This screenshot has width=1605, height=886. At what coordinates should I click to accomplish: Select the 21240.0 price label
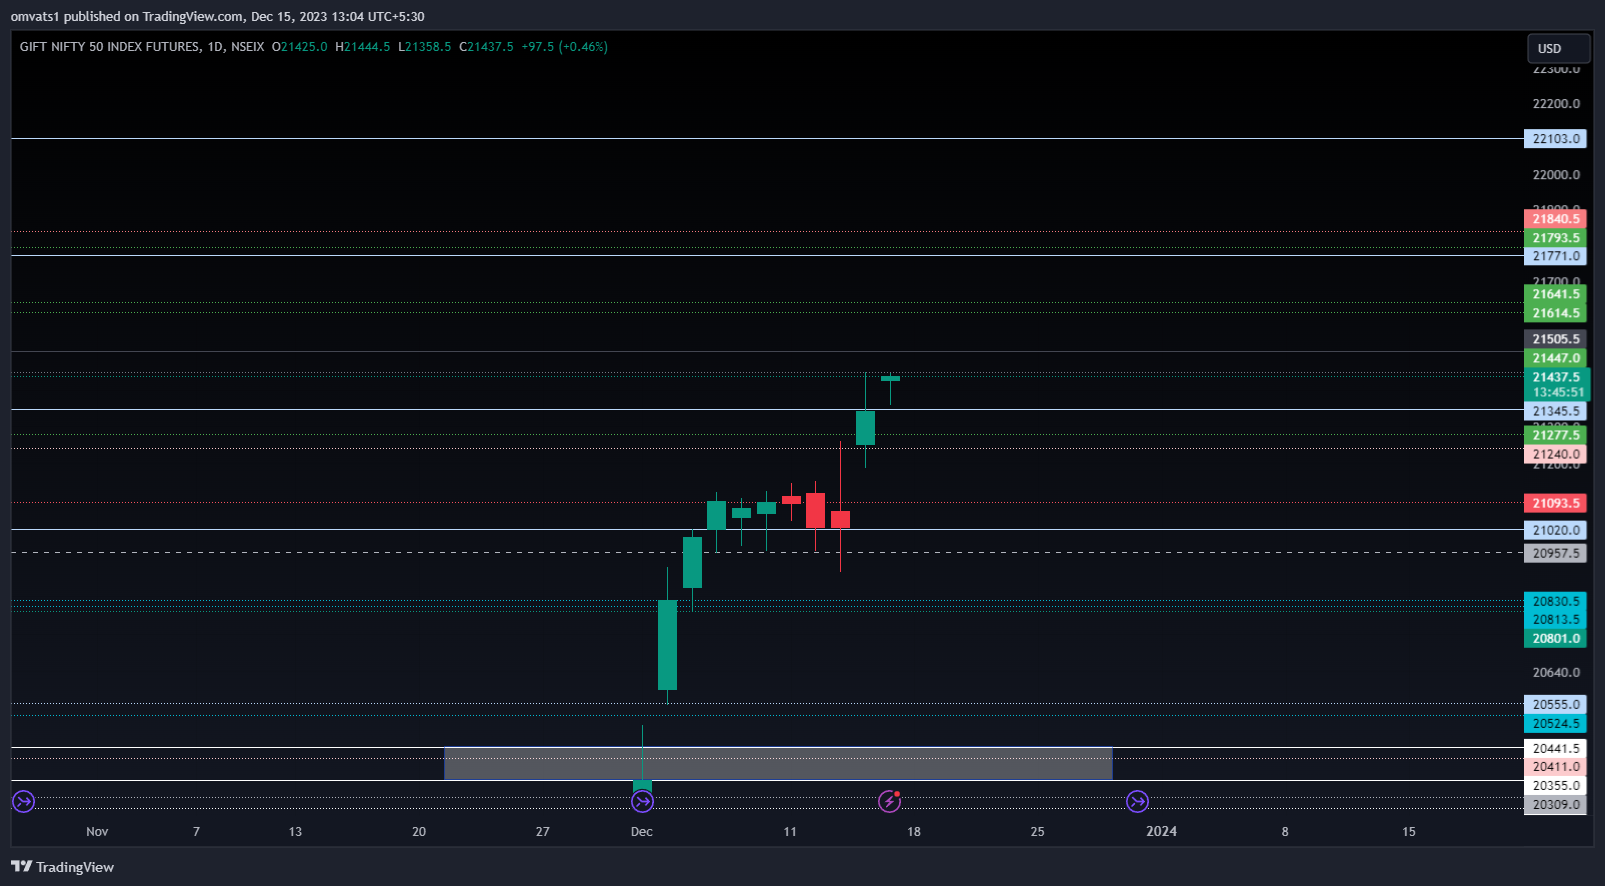(1555, 454)
